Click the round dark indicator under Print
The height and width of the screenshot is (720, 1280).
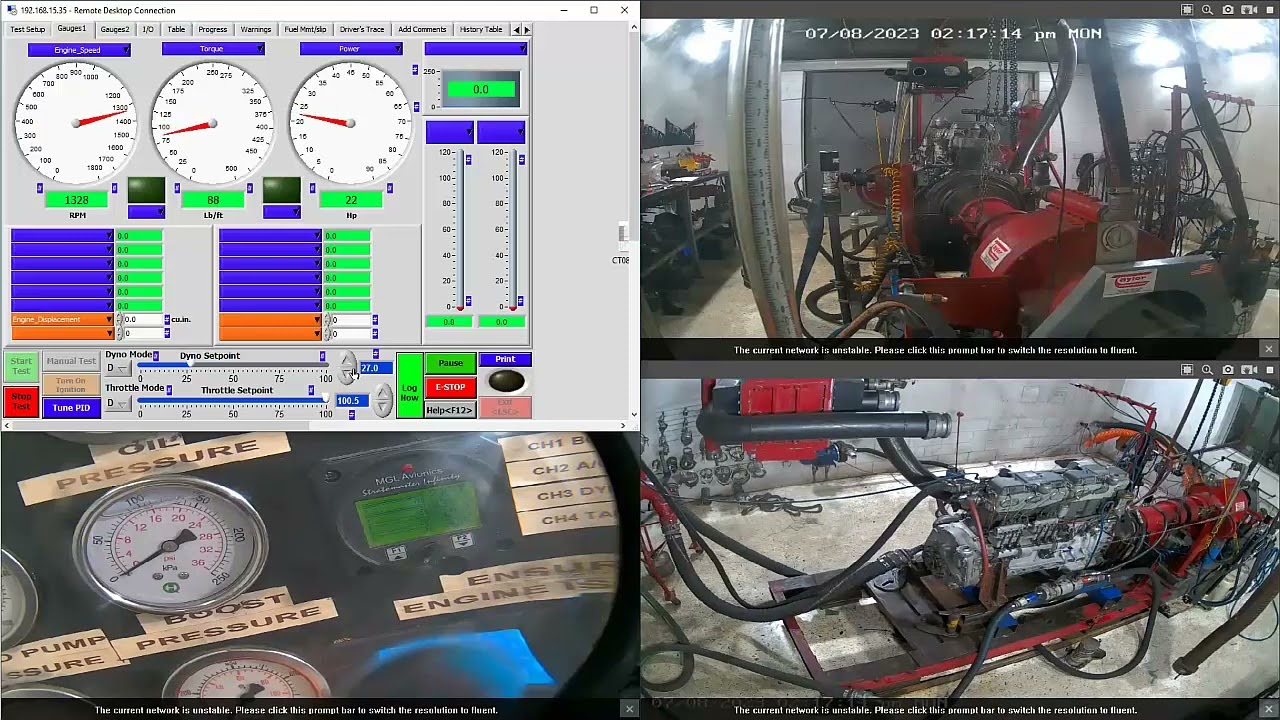pos(506,381)
